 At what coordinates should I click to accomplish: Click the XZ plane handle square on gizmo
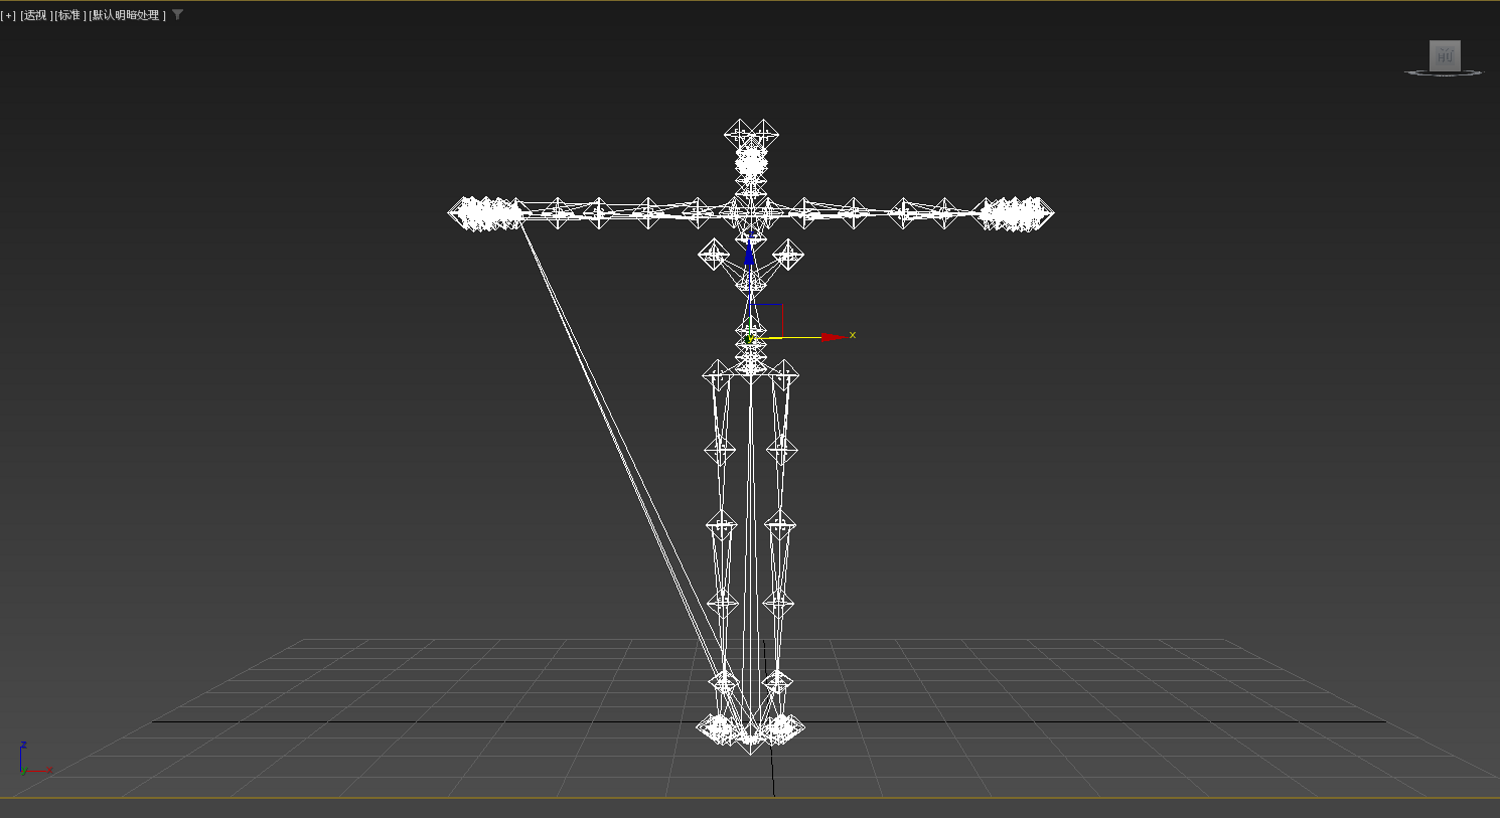pyautogui.click(x=767, y=321)
